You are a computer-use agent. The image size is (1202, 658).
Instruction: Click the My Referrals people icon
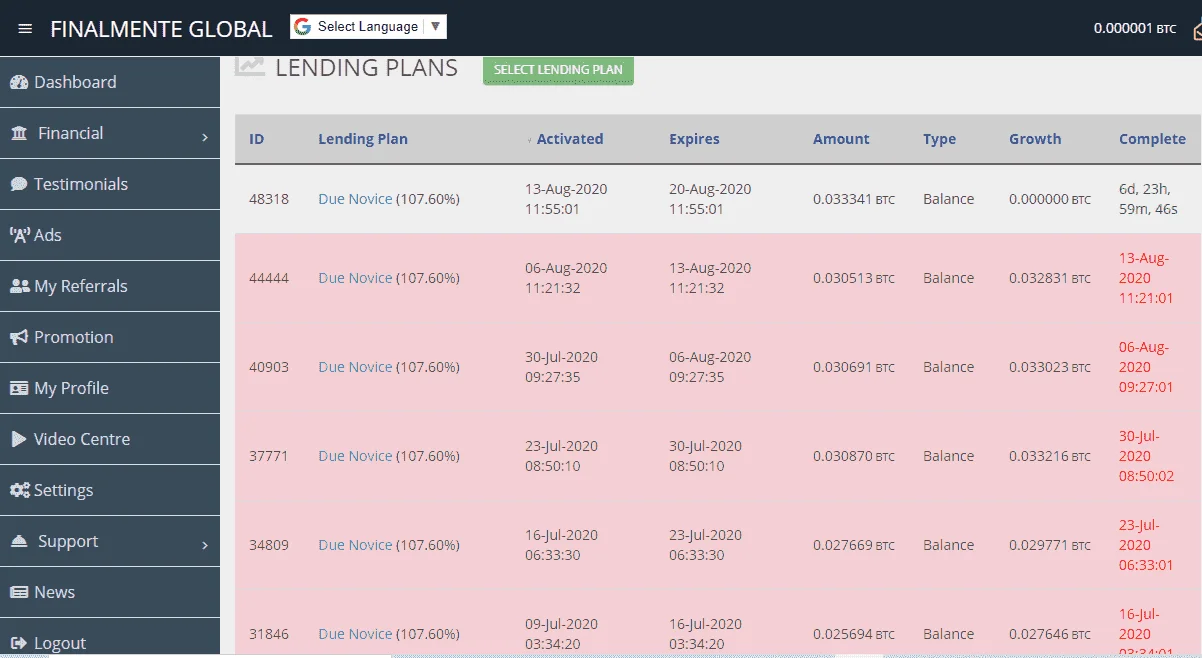coord(20,286)
